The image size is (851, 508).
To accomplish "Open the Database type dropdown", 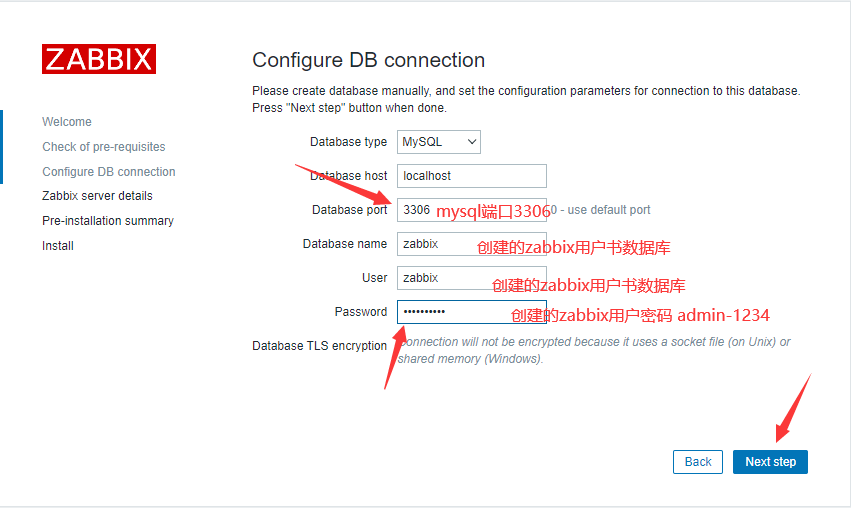I will tap(439, 142).
